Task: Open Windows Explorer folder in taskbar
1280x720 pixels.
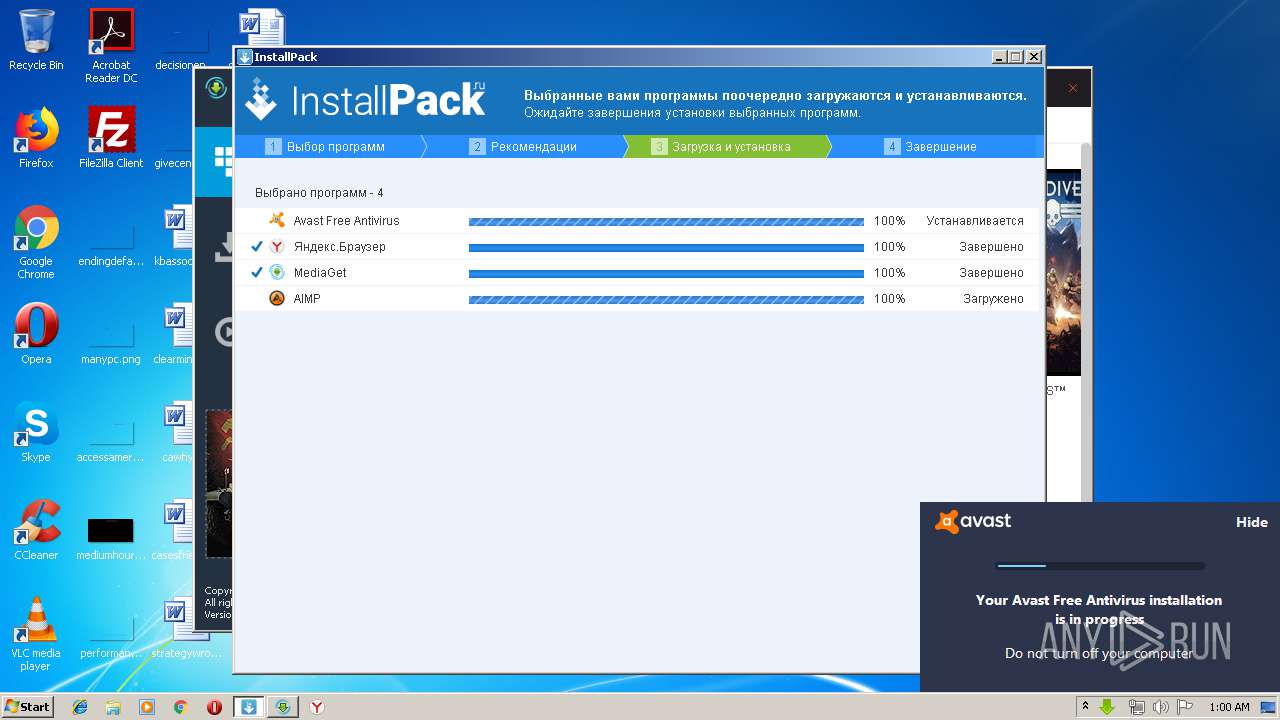Action: pyautogui.click(x=113, y=707)
